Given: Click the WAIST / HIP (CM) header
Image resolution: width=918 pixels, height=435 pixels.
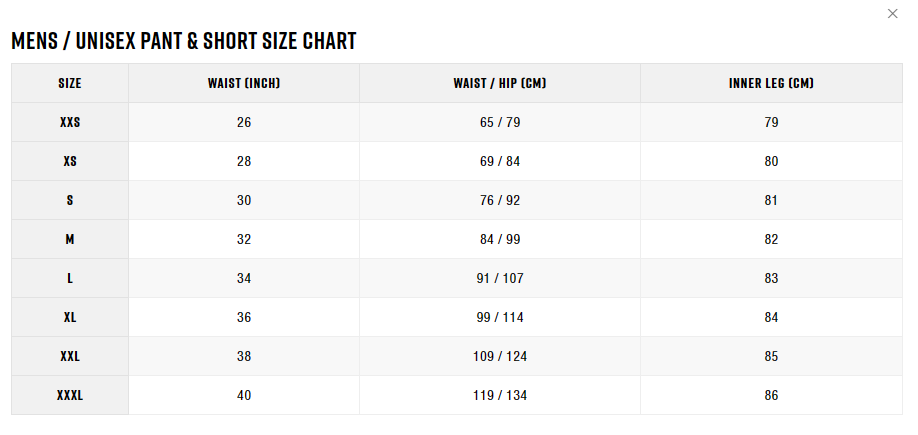Looking at the screenshot, I should pos(499,83).
